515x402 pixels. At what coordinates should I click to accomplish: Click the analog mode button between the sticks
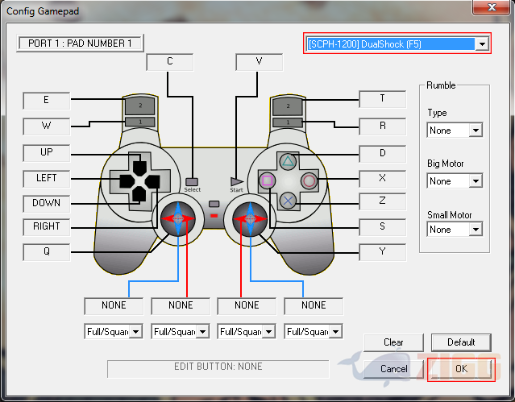[214, 204]
